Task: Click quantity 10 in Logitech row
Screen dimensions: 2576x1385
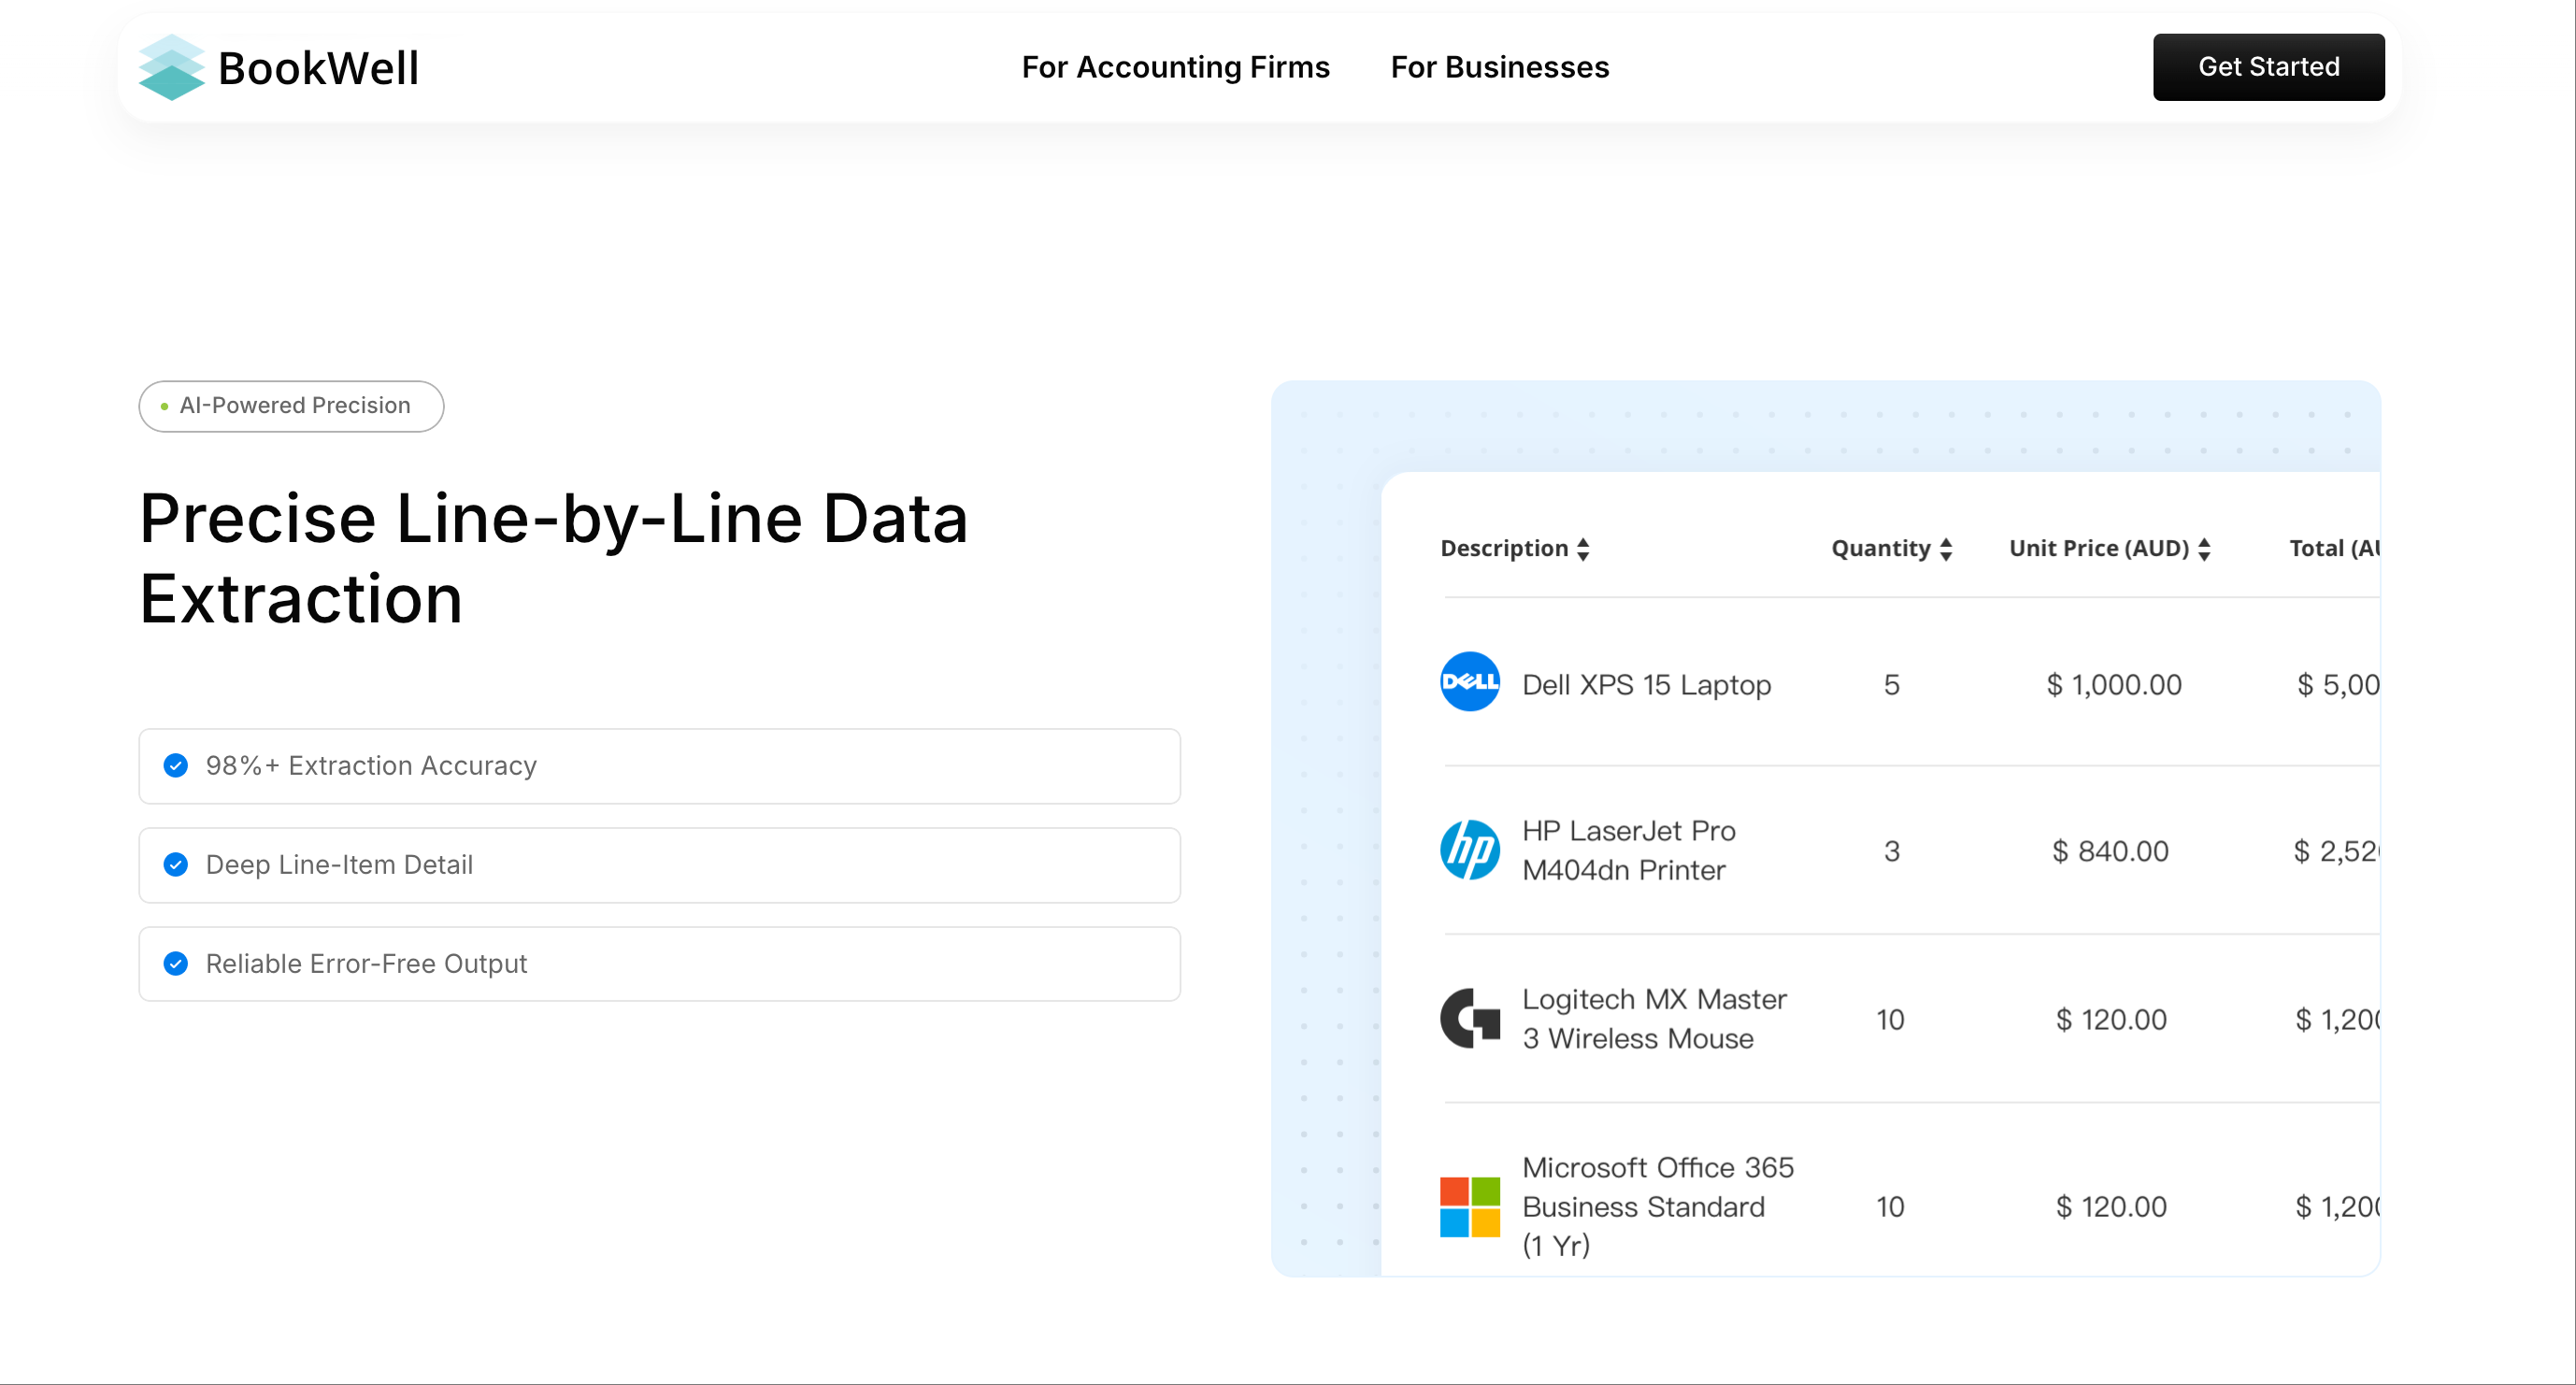Action: click(1890, 1020)
